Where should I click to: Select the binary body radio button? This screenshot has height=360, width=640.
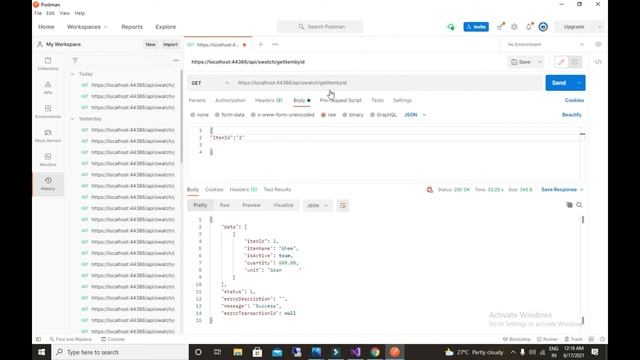344,115
